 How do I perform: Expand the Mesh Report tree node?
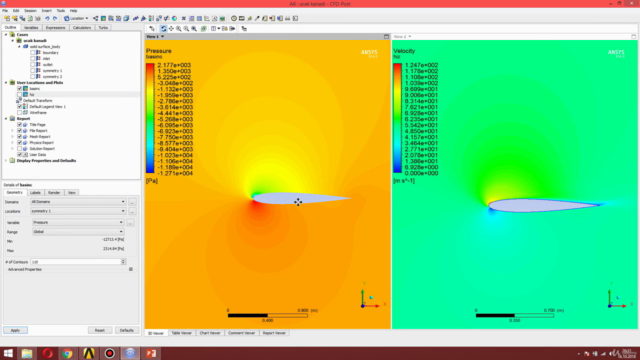coord(12,137)
